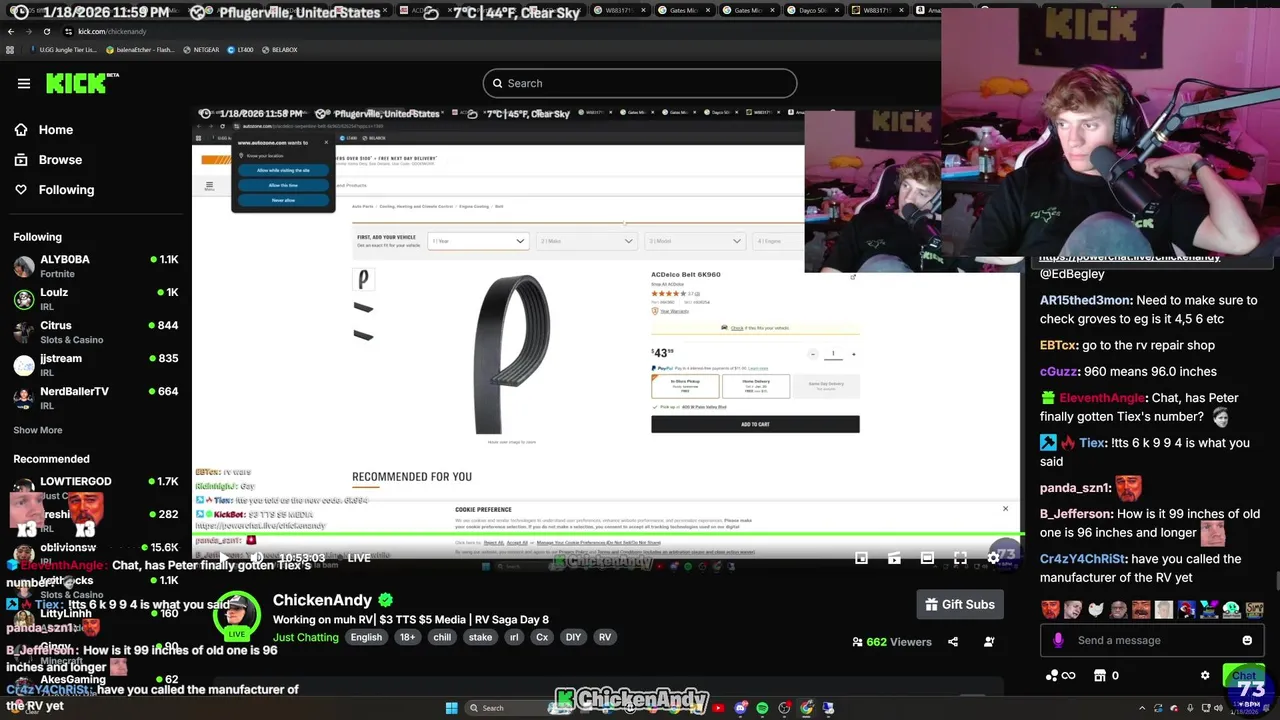The width and height of the screenshot is (1280, 720).
Task: Open LOWTIERGOD recommended channel
Action: pyautogui.click(x=96, y=488)
